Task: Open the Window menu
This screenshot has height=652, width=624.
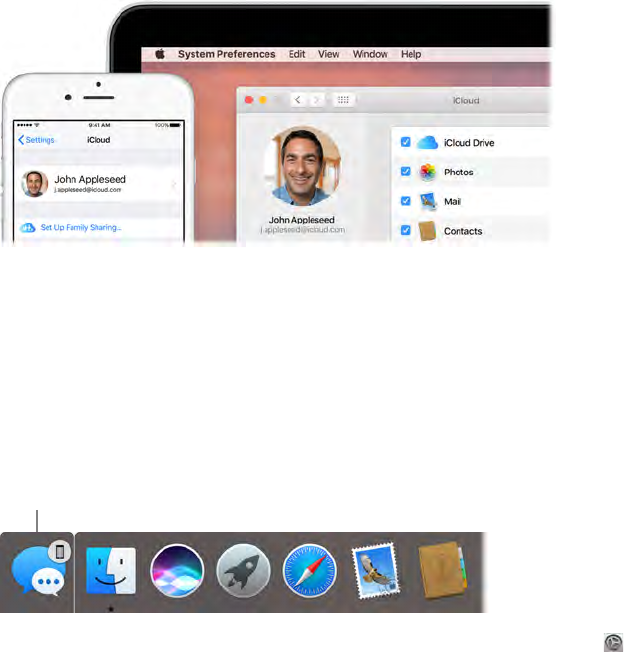Action: [x=370, y=54]
